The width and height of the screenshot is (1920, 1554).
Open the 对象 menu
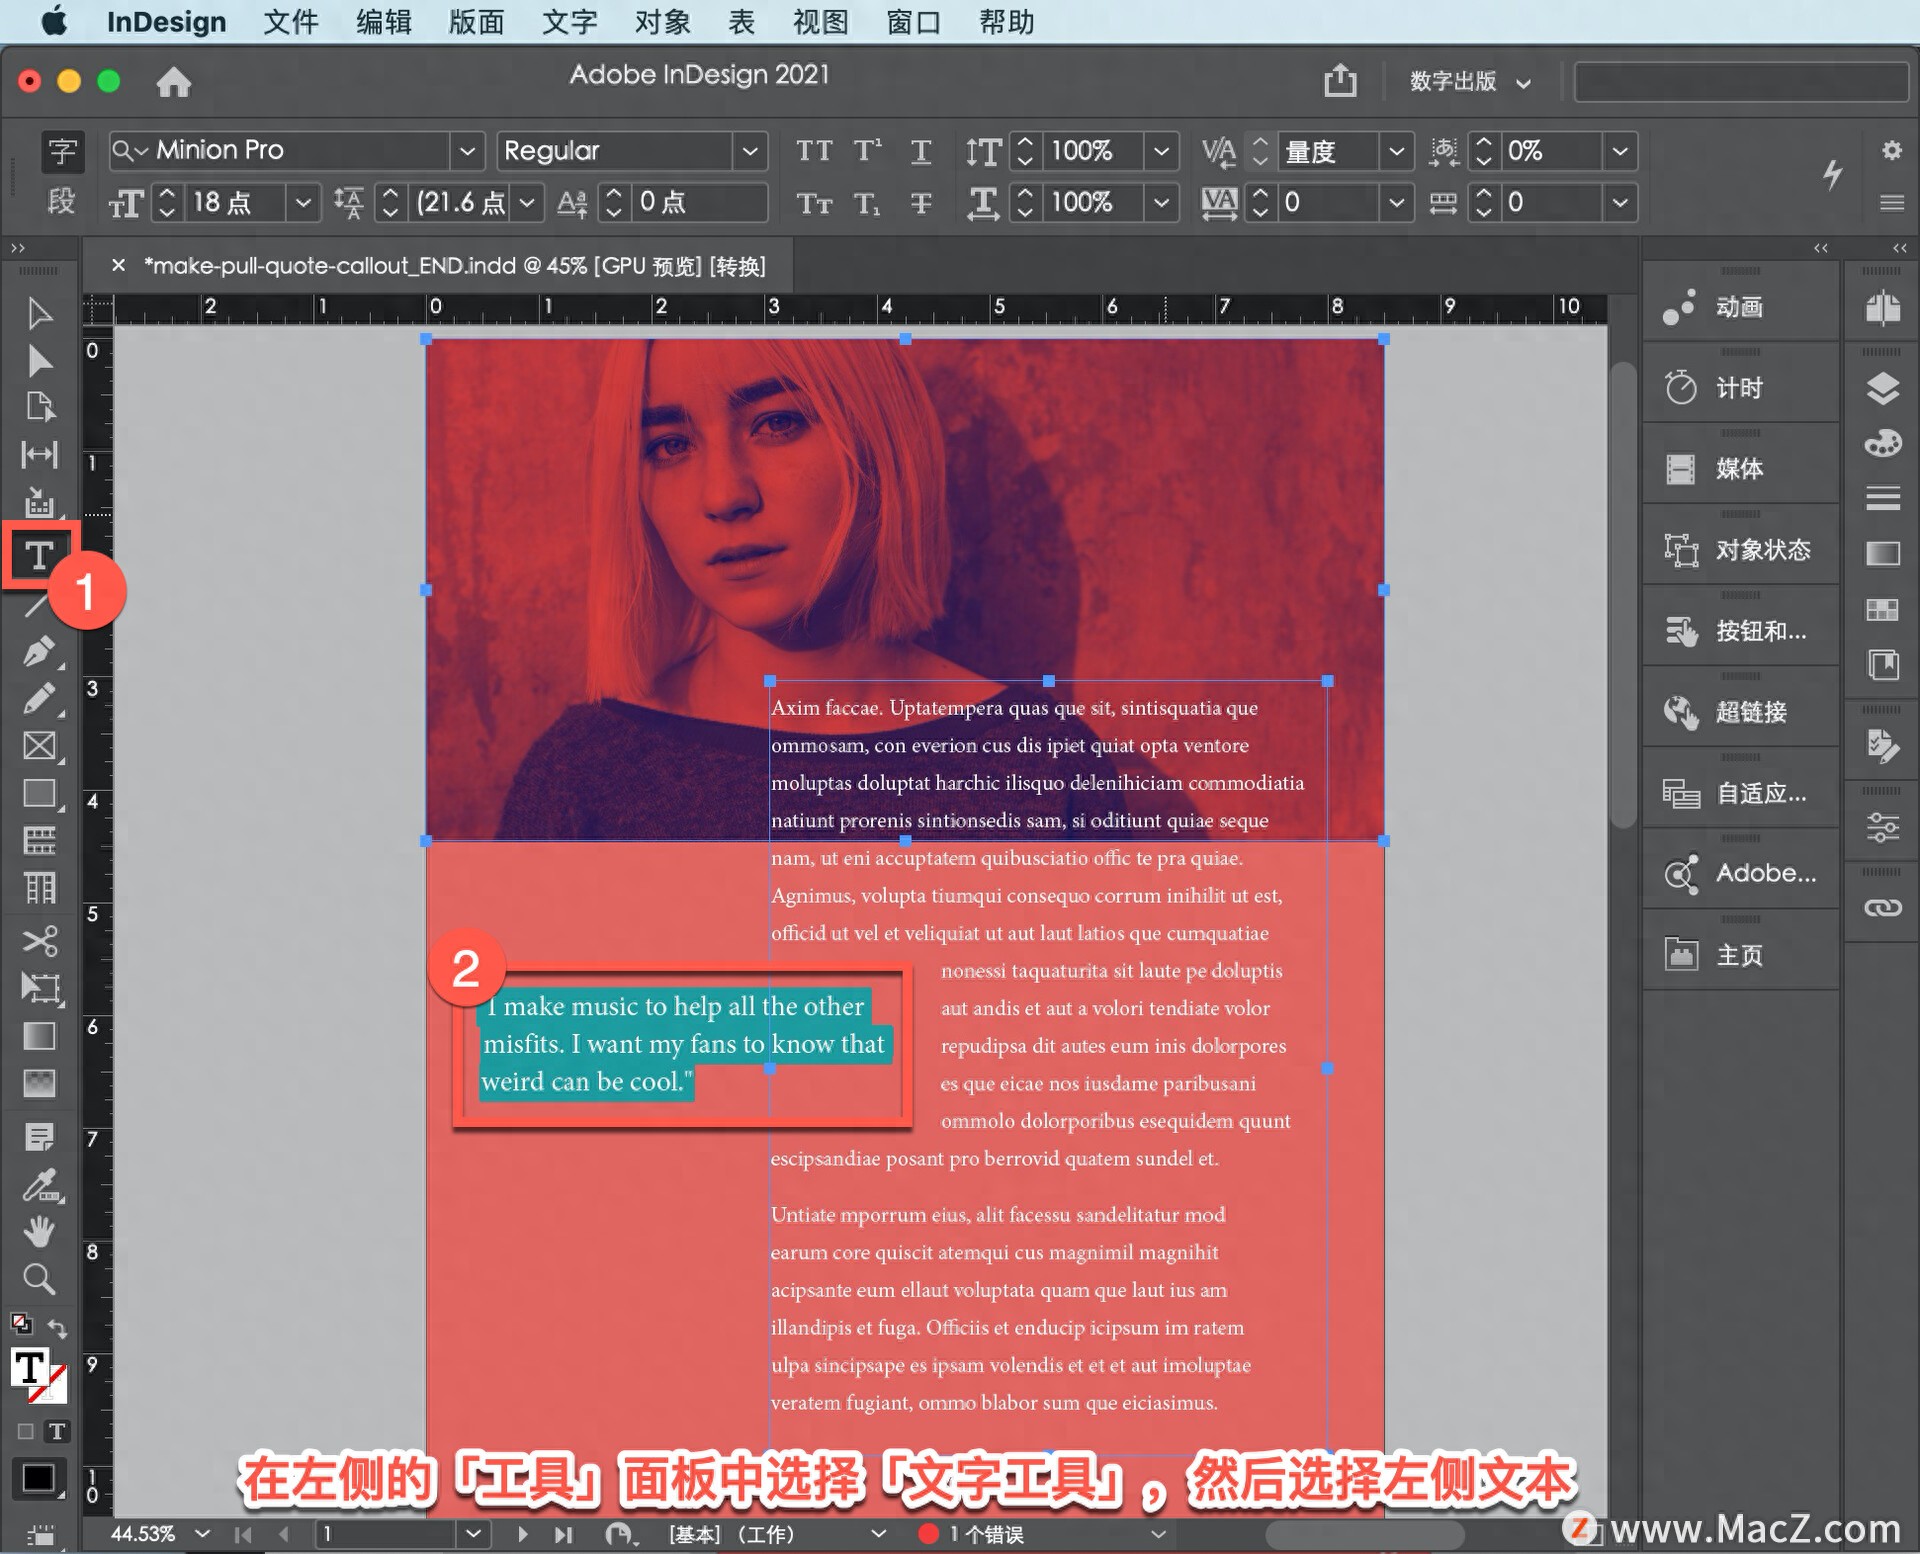pyautogui.click(x=662, y=22)
